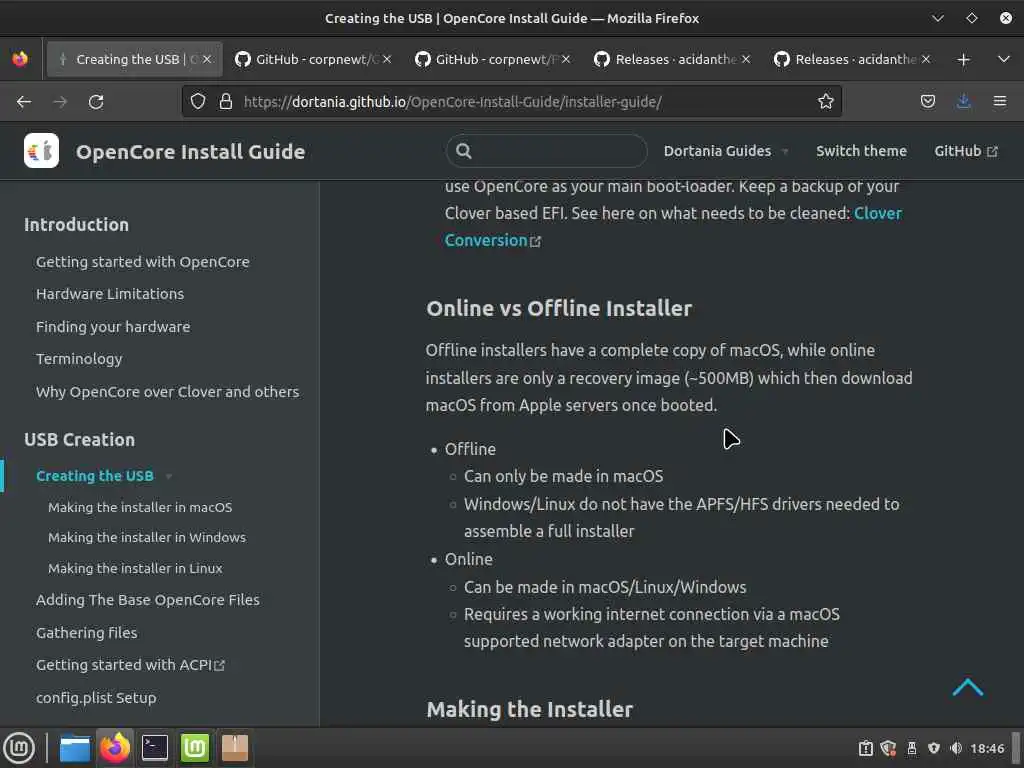
Task: Open the tracking protection shield
Action: (198, 101)
